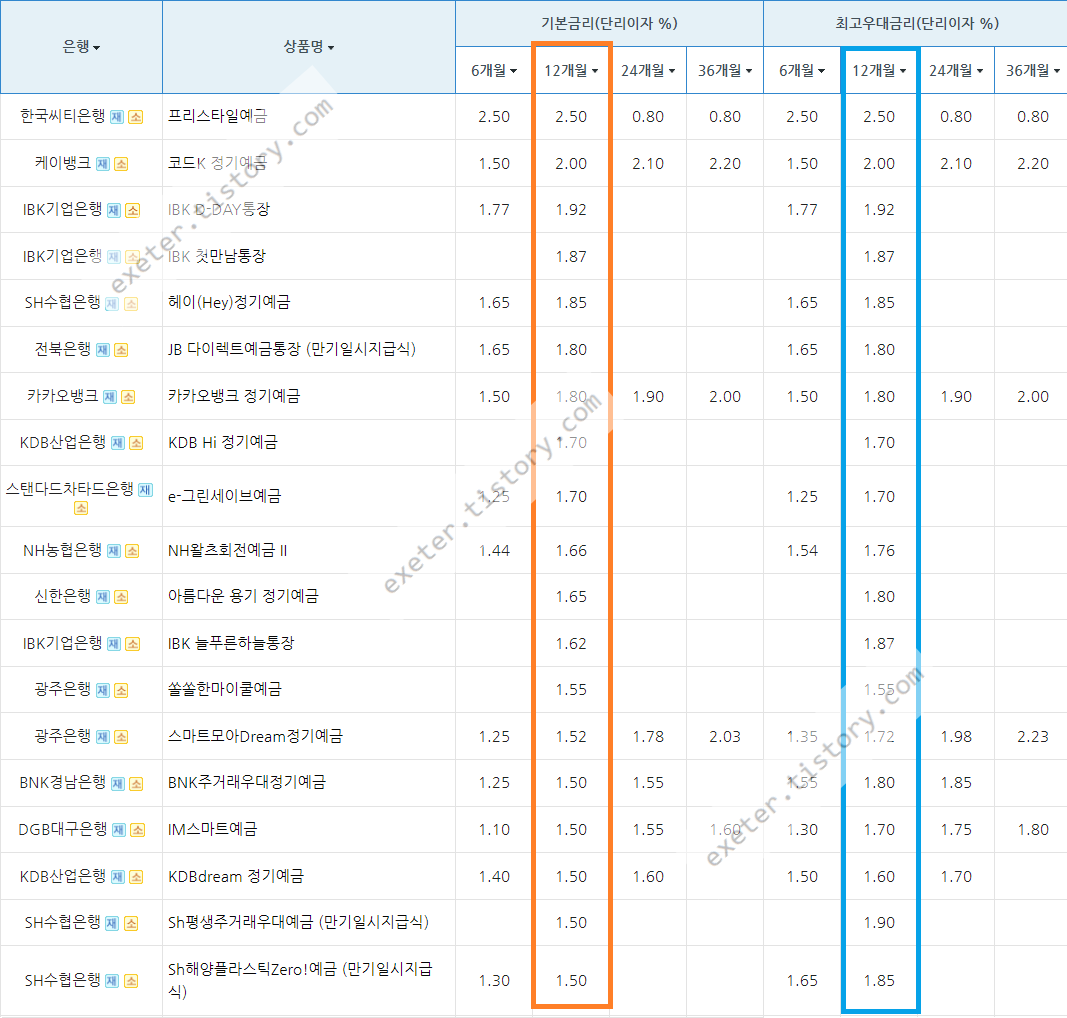Open the BNK주거래우대정기예금 product

click(247, 782)
